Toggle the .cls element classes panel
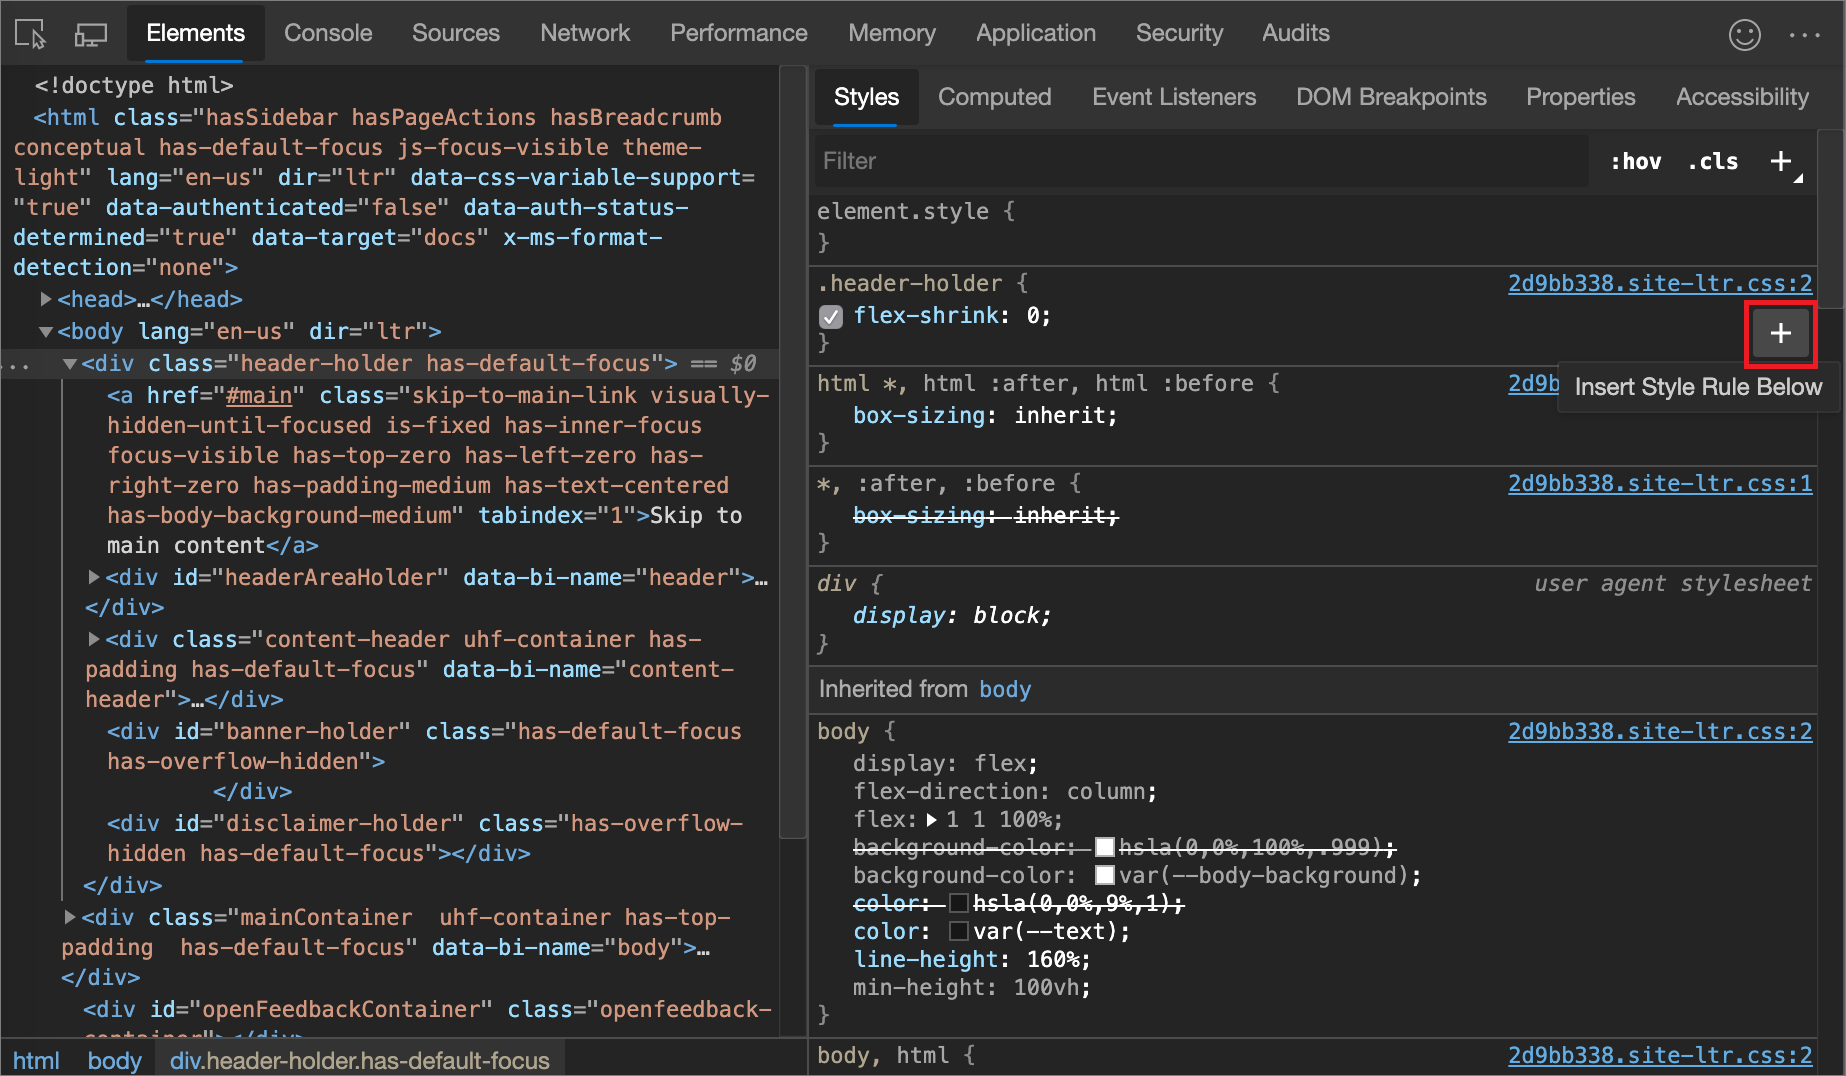1846x1076 pixels. (1713, 161)
